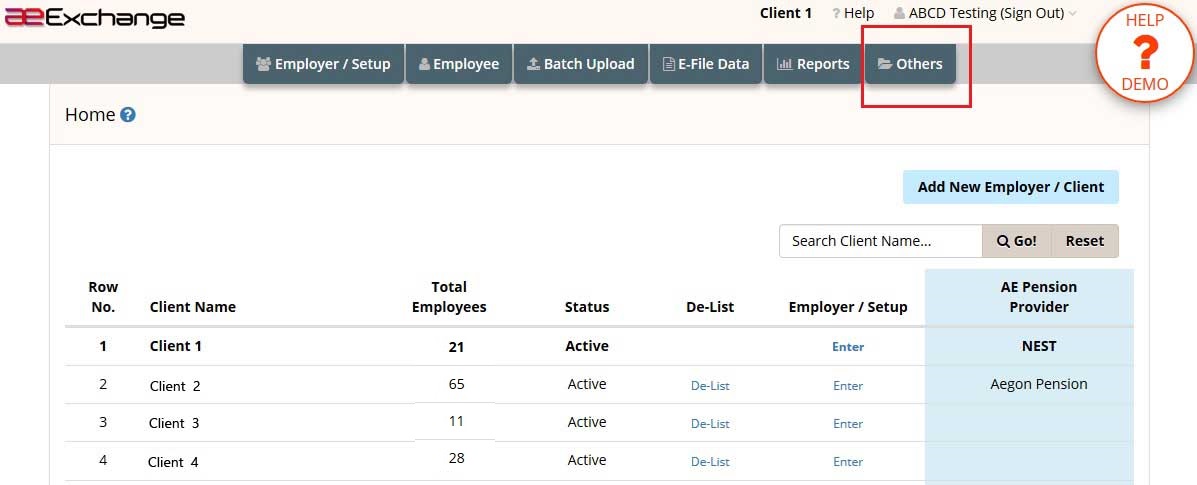The height and width of the screenshot is (485, 1197).
Task: Focus the Search Client Name field
Action: [880, 241]
